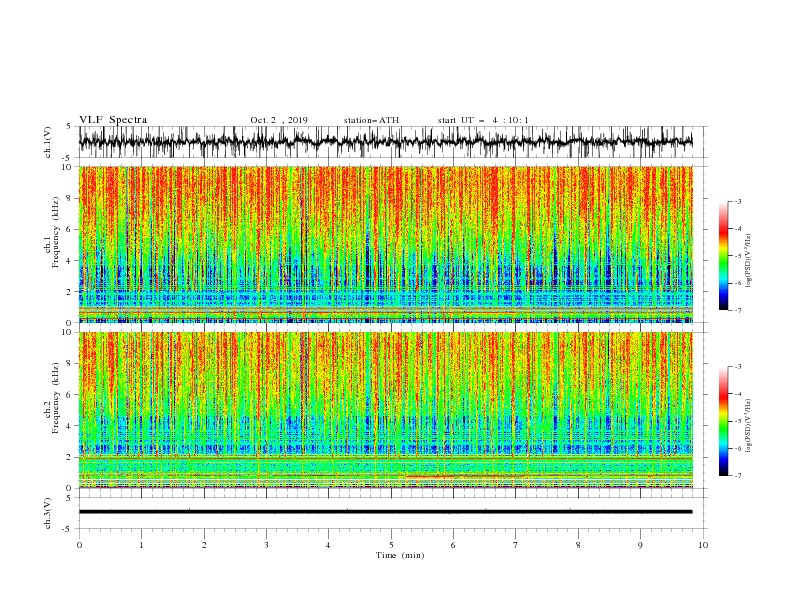Click the "-3" label on ch.1 colorbar
This screenshot has width=792, height=612.
[x=738, y=201]
